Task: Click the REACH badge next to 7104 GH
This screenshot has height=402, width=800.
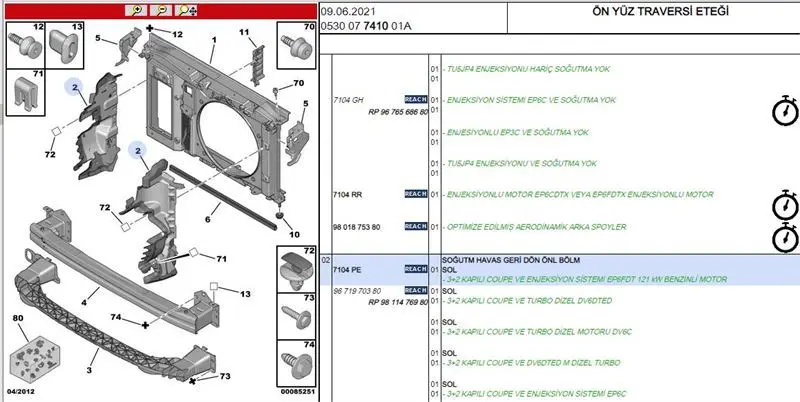Action: point(415,100)
